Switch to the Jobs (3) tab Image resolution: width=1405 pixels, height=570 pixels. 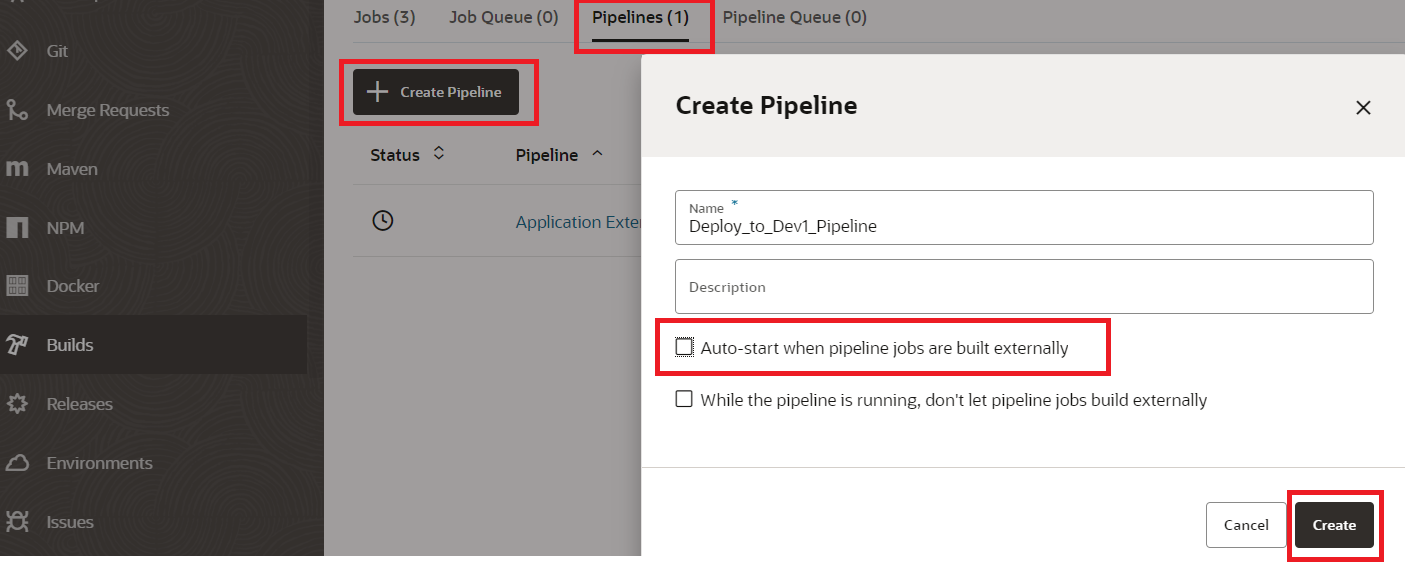pos(384,17)
